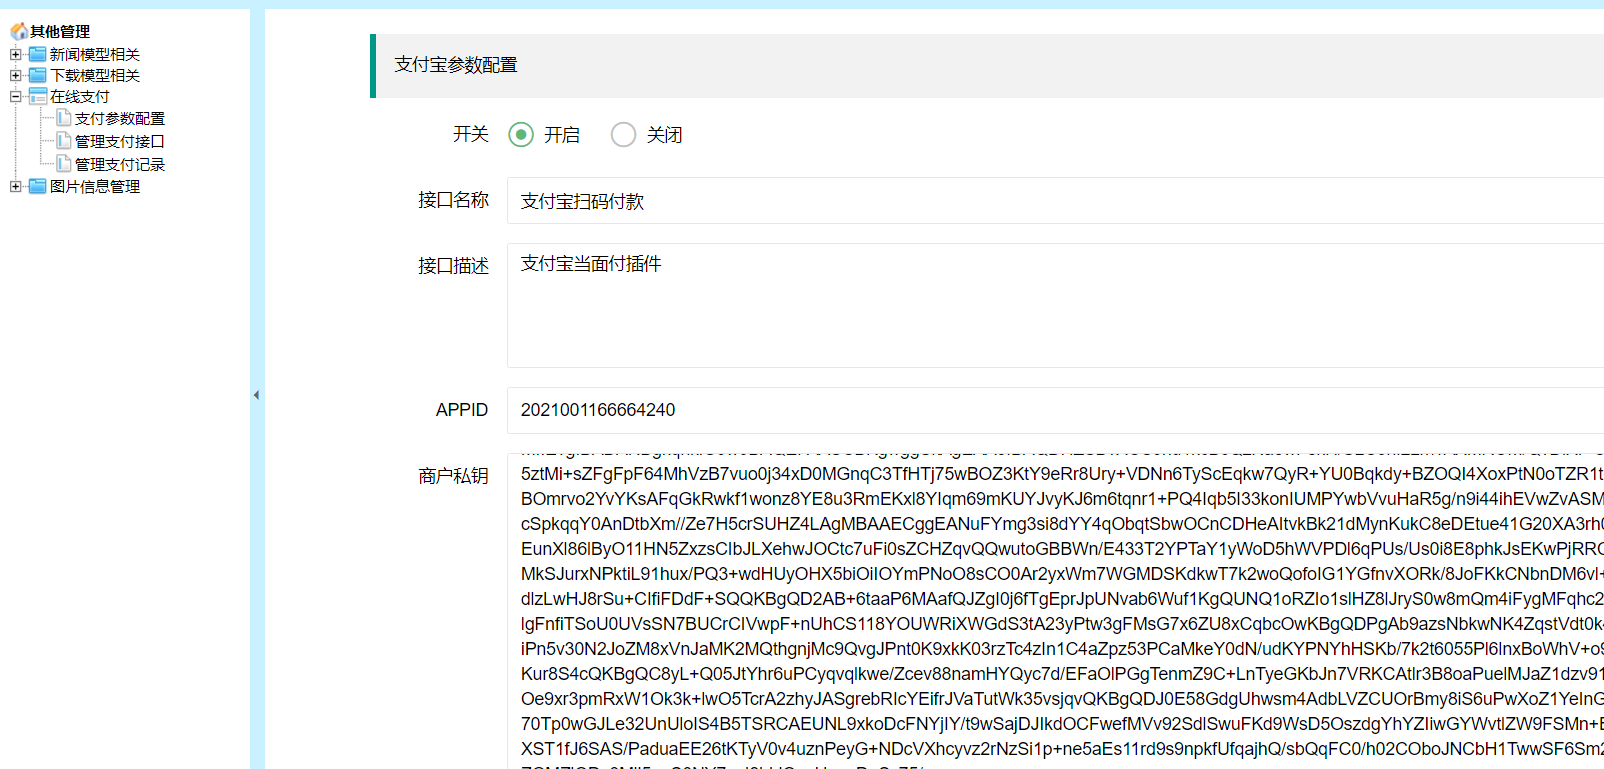Viewport: 1604px width, 769px height.
Task: Select the 在线支付 tree label
Action: pos(80,96)
